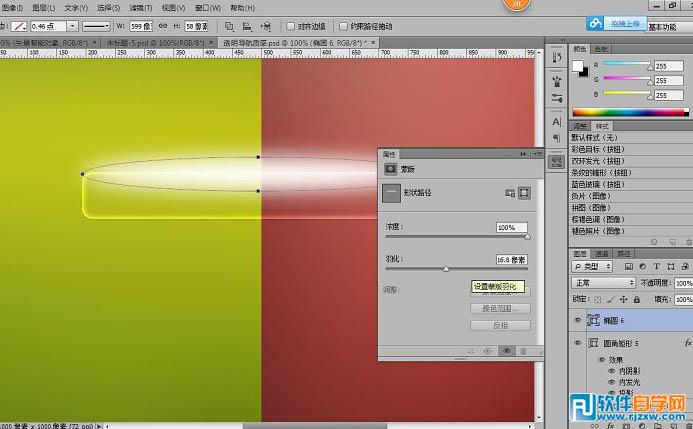Click the 蒙版 mask icon in Properties header
693x429 pixels.
pos(390,169)
